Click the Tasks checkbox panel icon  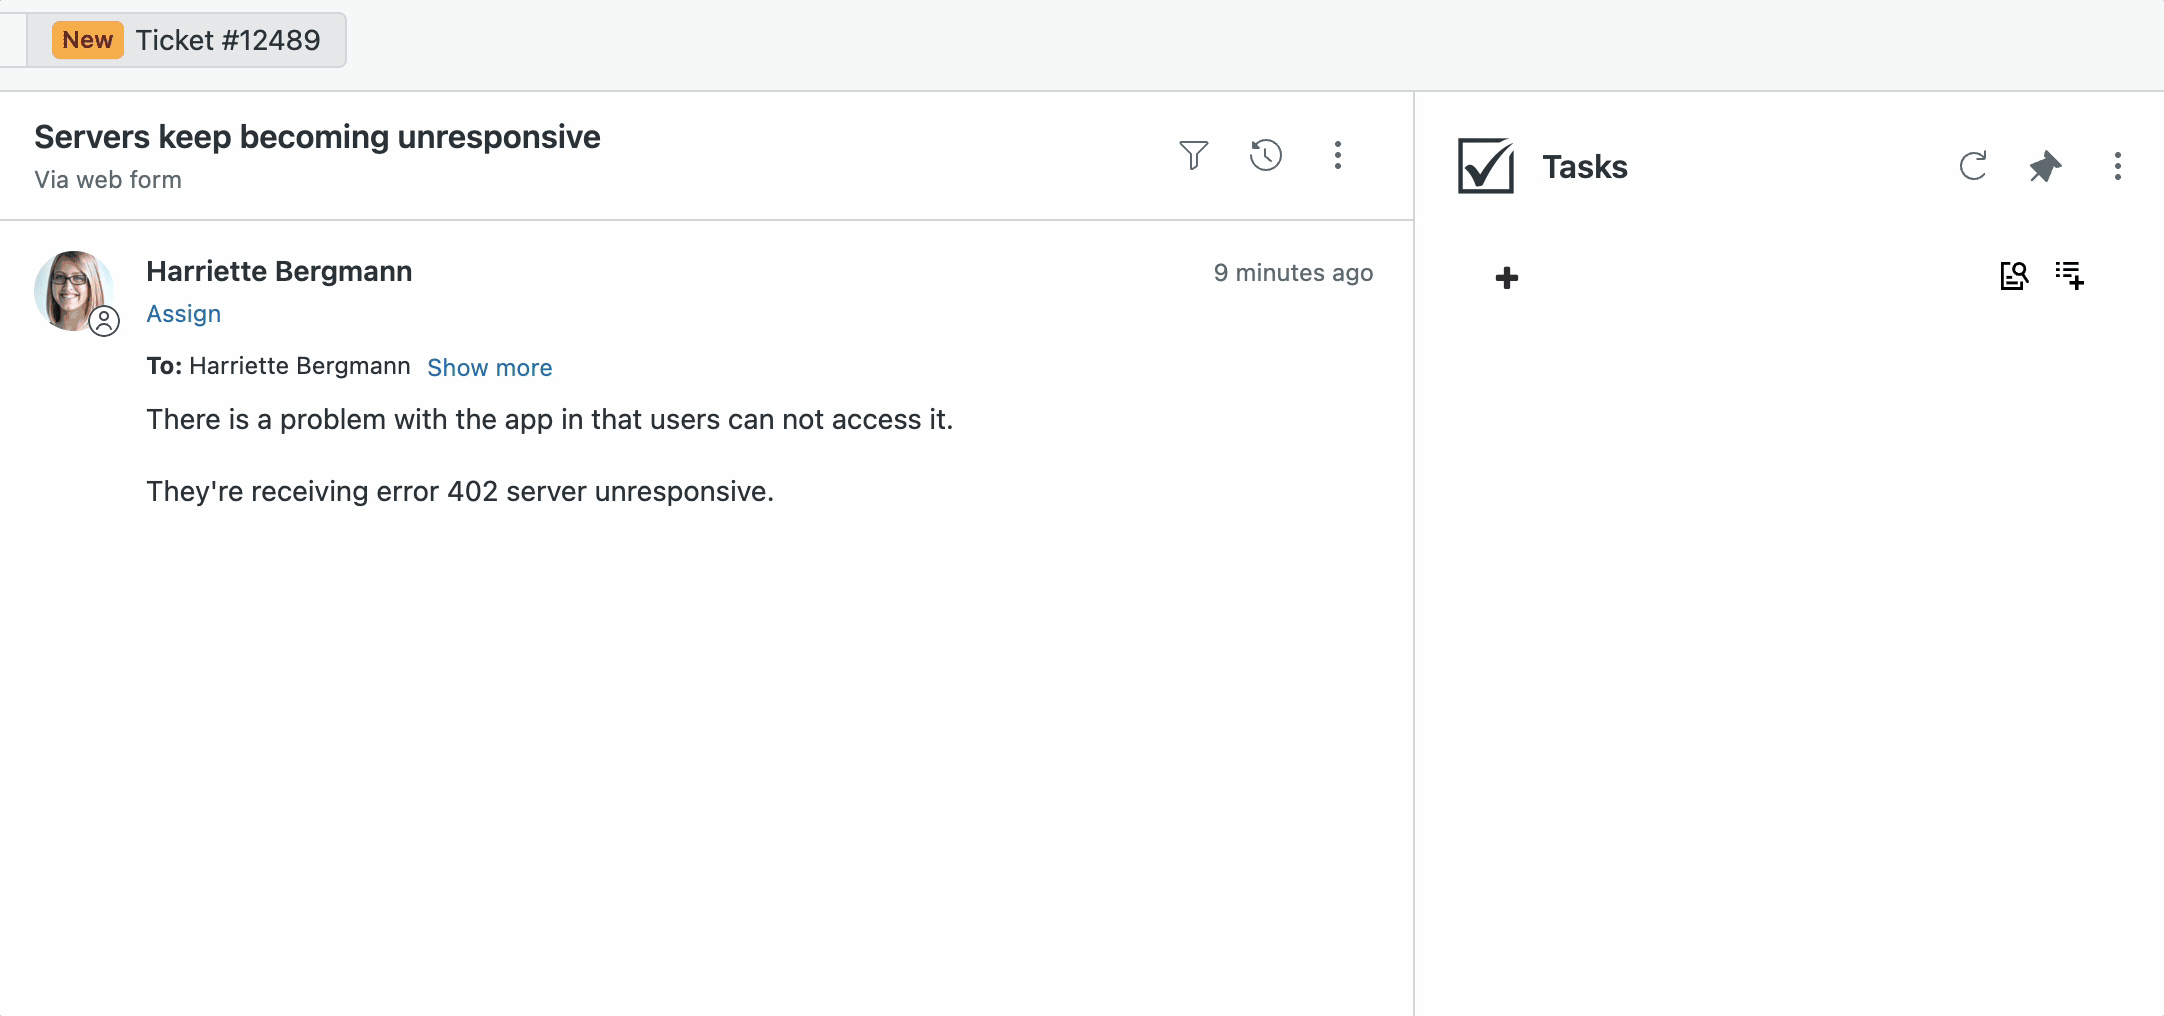point(1484,166)
